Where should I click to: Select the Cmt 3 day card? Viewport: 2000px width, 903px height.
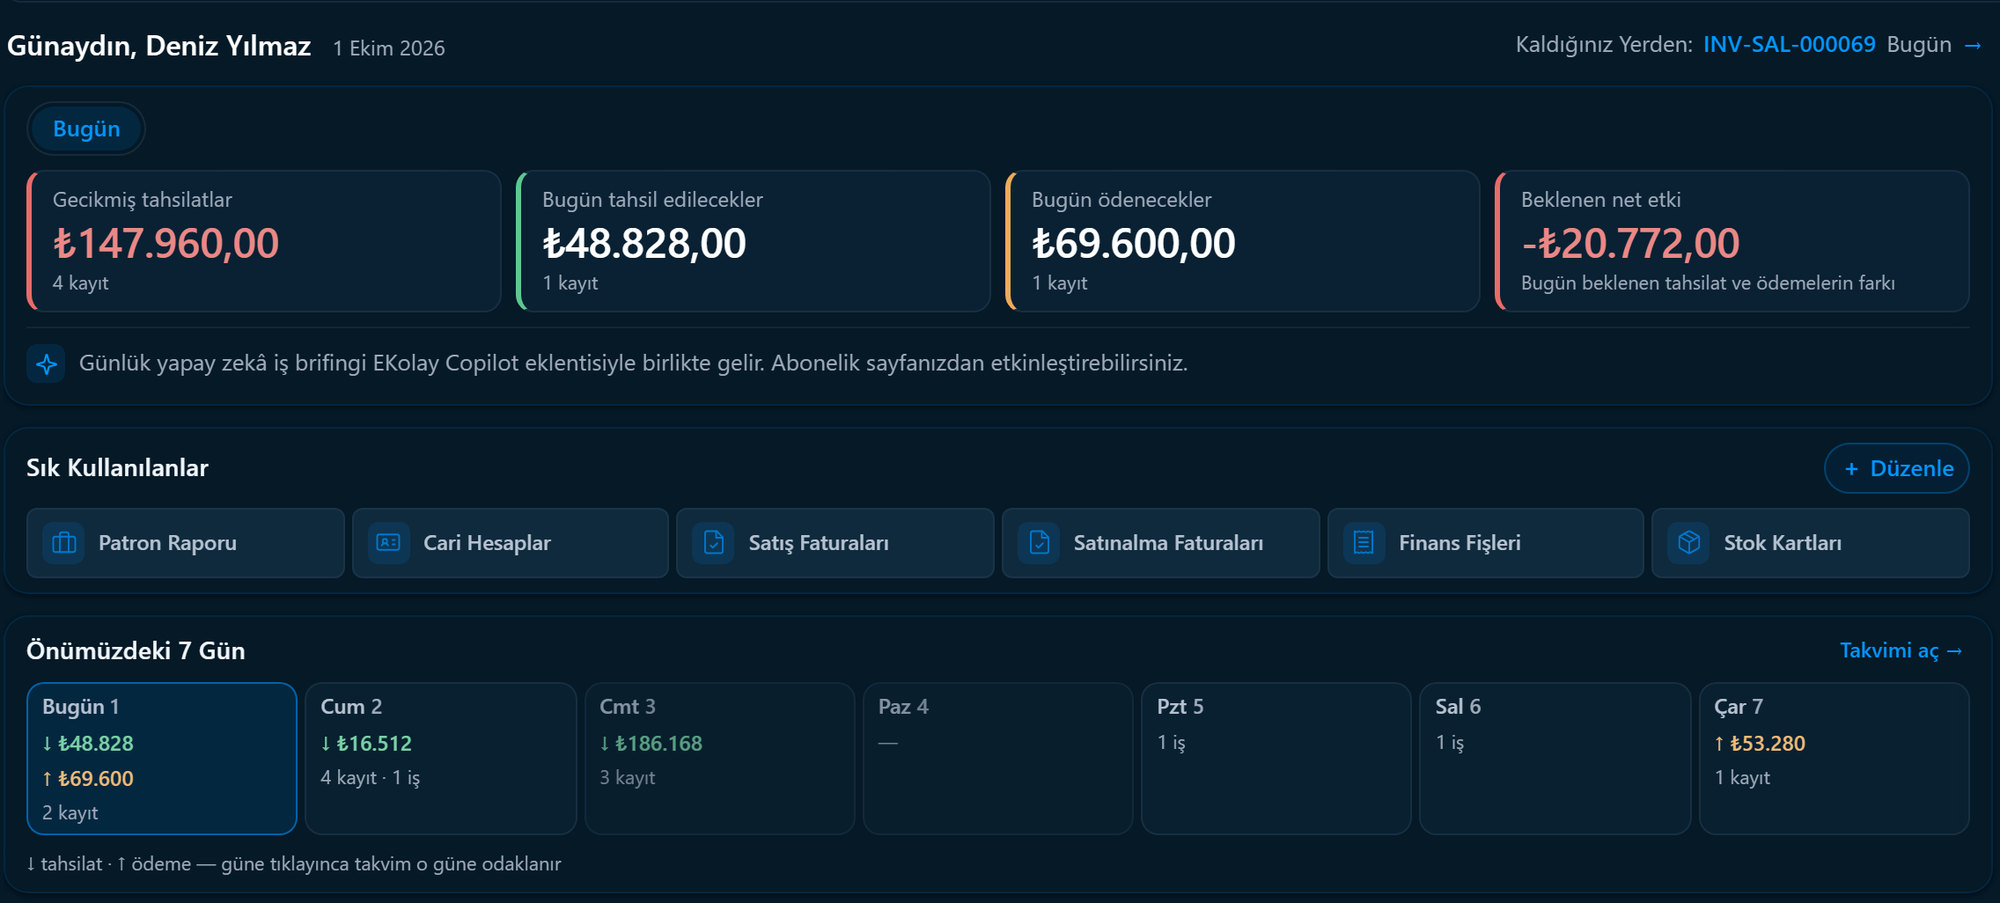pyautogui.click(x=720, y=759)
